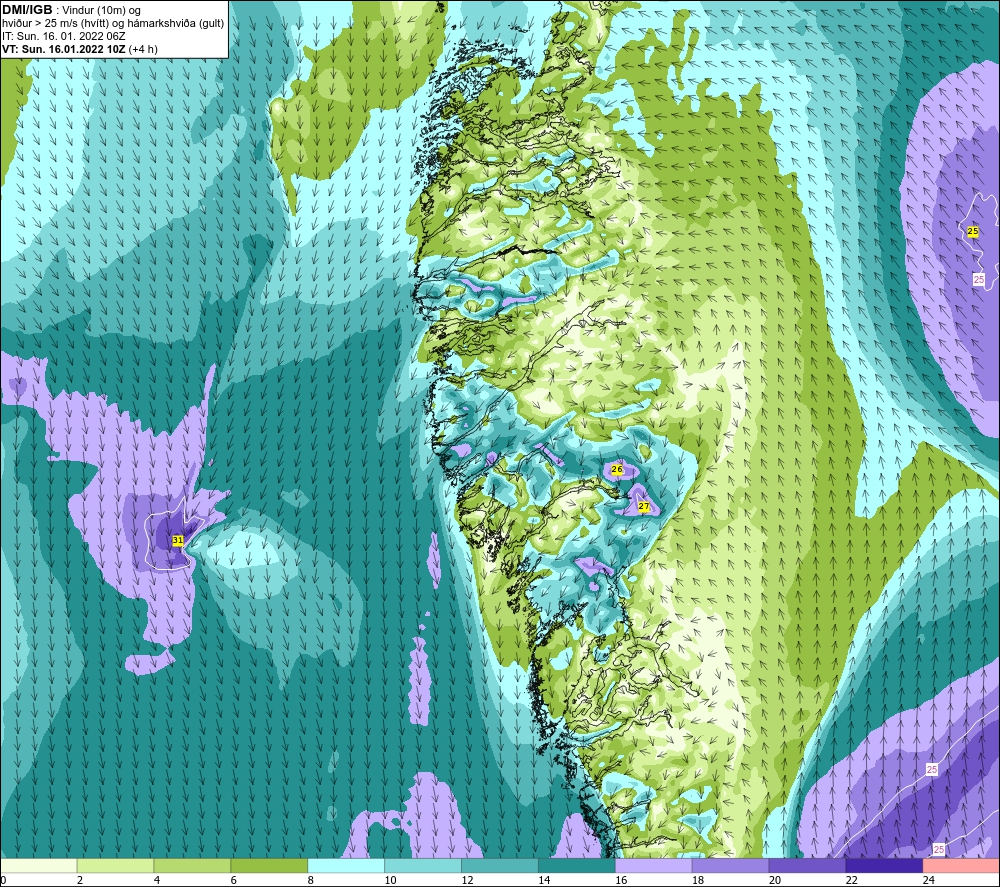The image size is (1000, 887).
Task: Click the scale label 22
Action: (x=851, y=880)
